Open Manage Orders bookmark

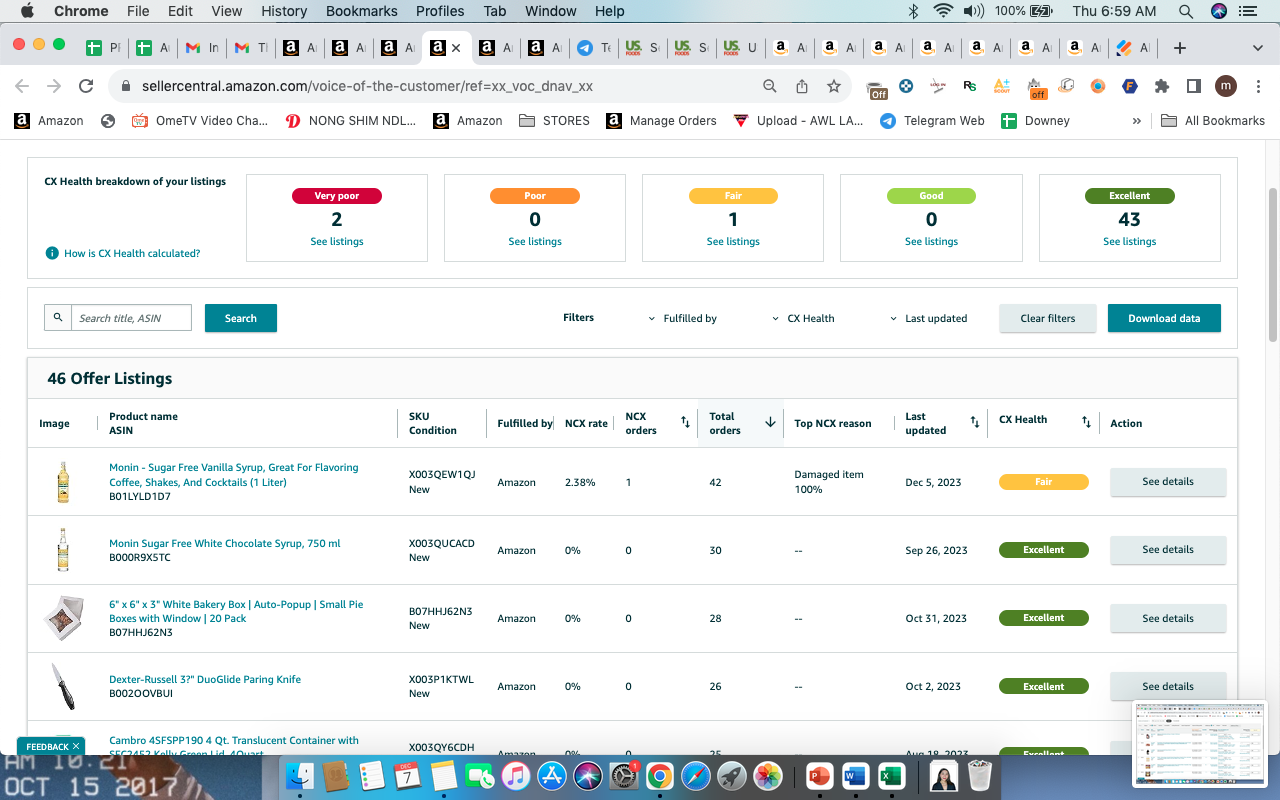[x=660, y=120]
